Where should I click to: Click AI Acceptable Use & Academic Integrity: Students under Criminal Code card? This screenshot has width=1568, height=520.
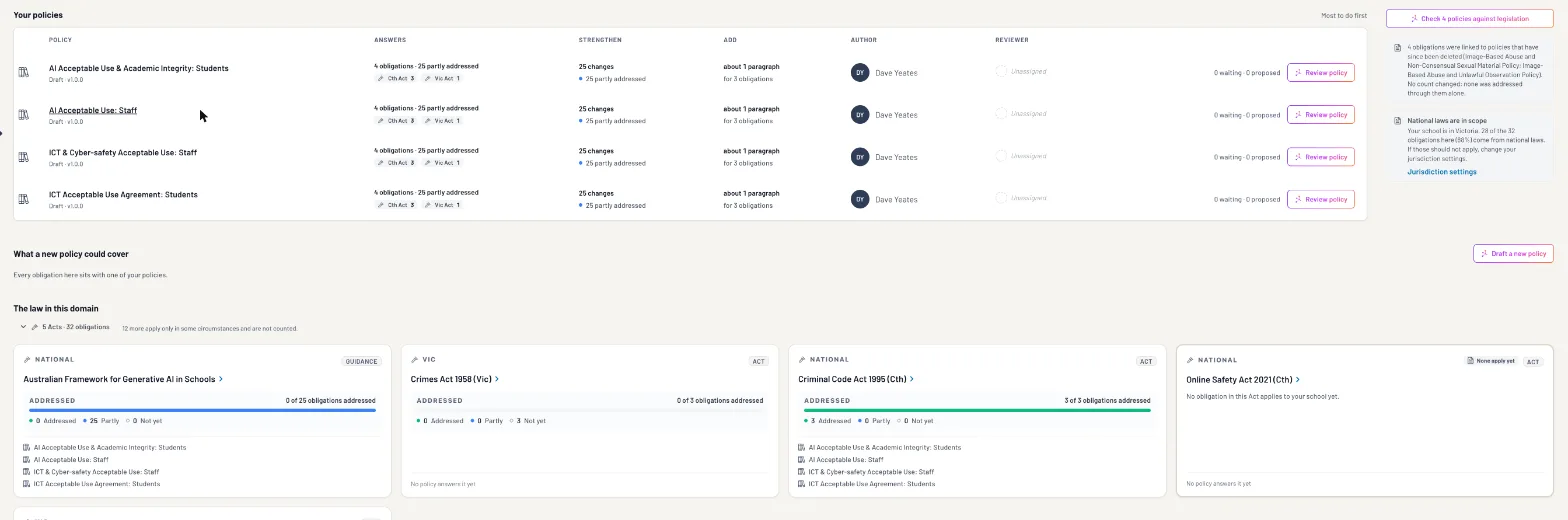pos(885,448)
